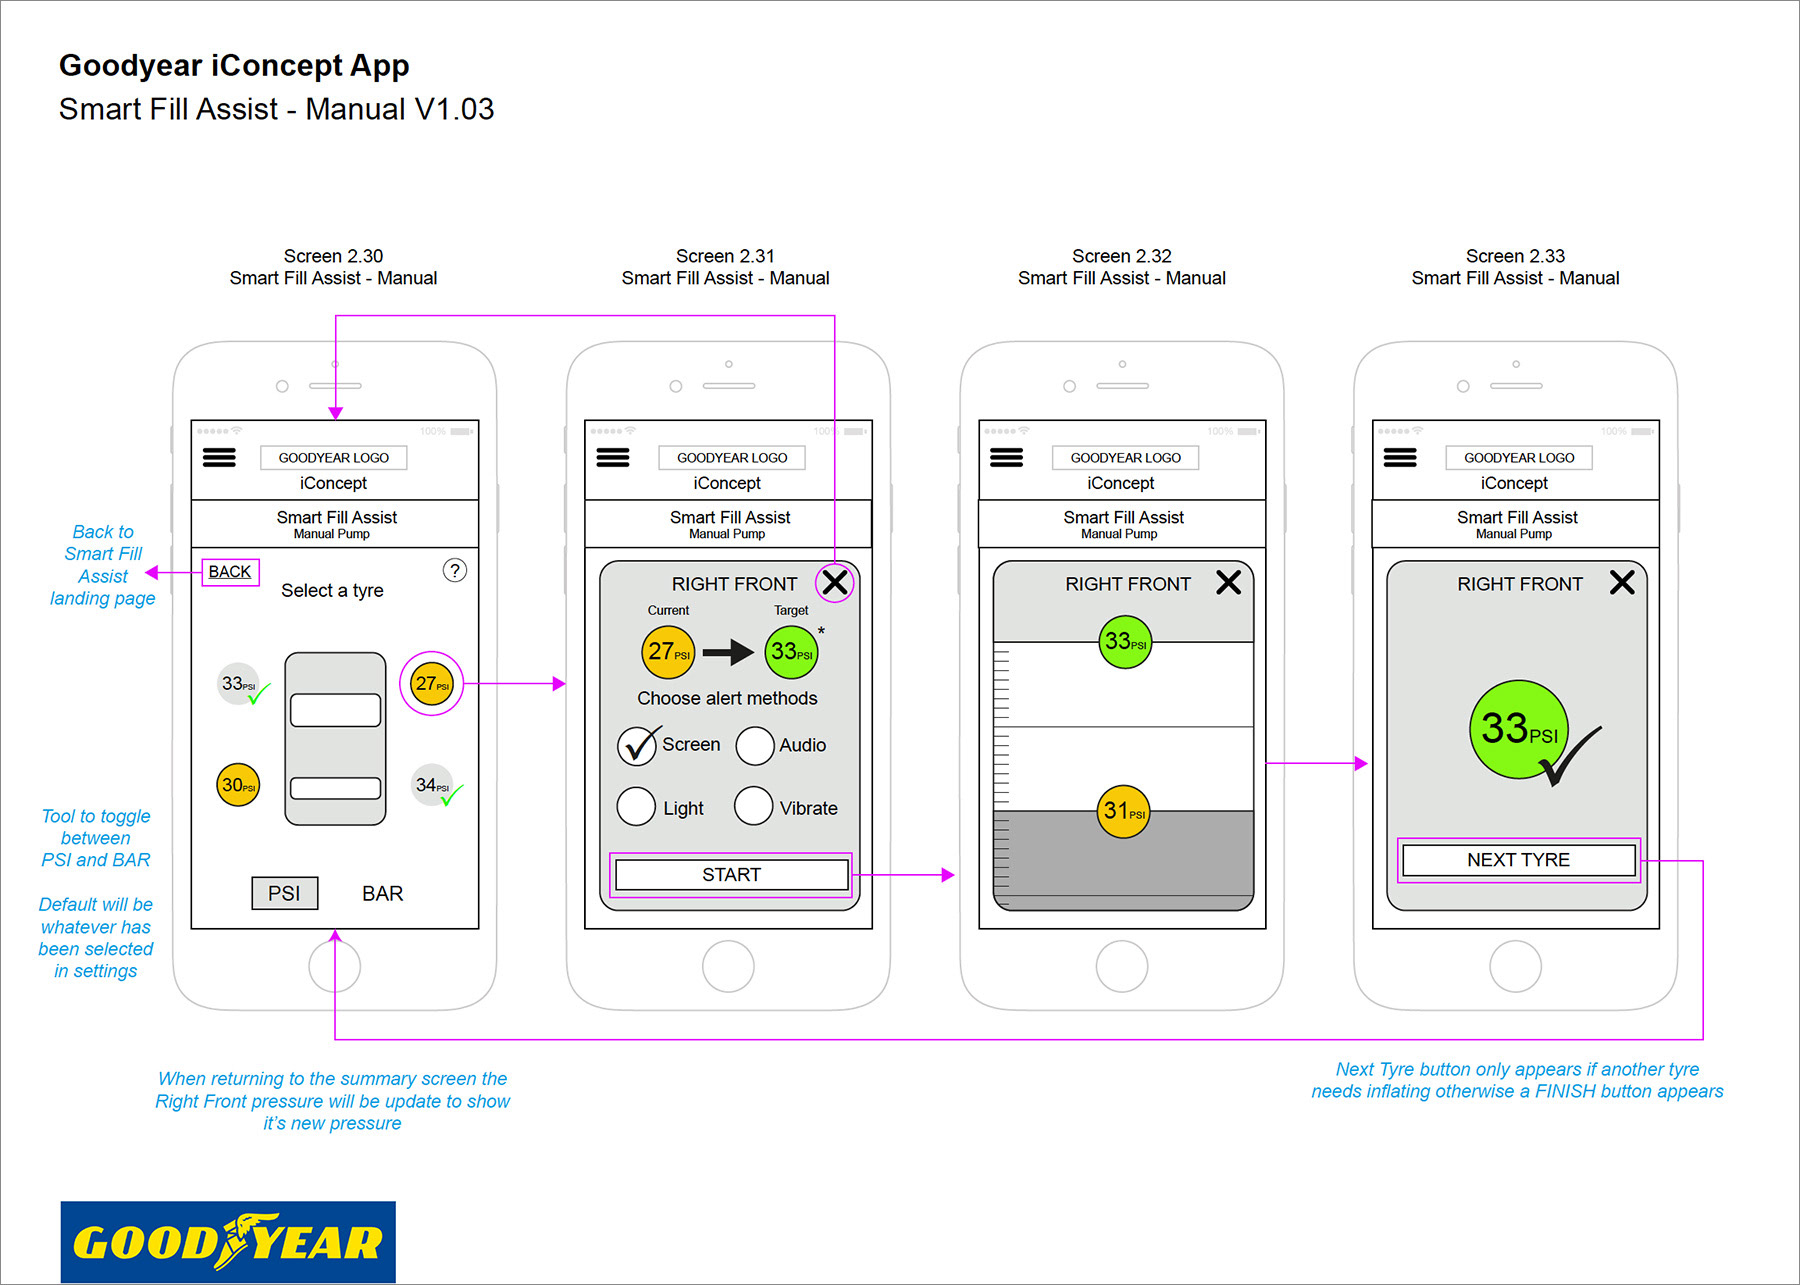This screenshot has height=1285, width=1800.
Task: Open hamburger menu on Screen 2.31
Action: 613,458
